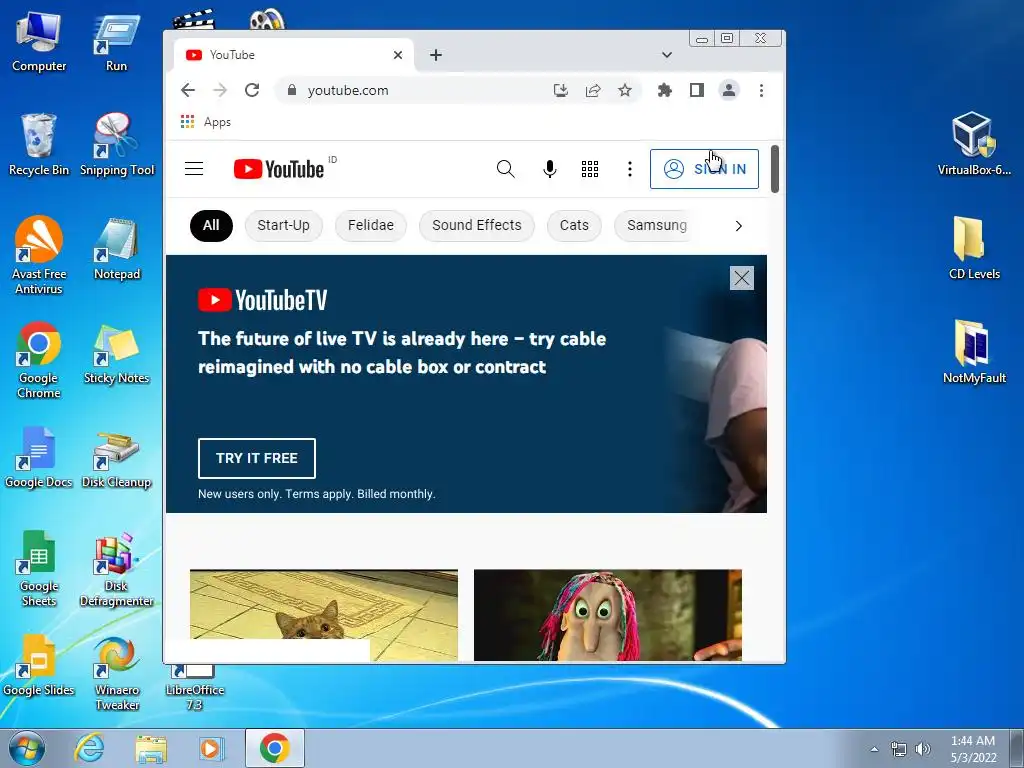View the site lock information icon

(292, 90)
